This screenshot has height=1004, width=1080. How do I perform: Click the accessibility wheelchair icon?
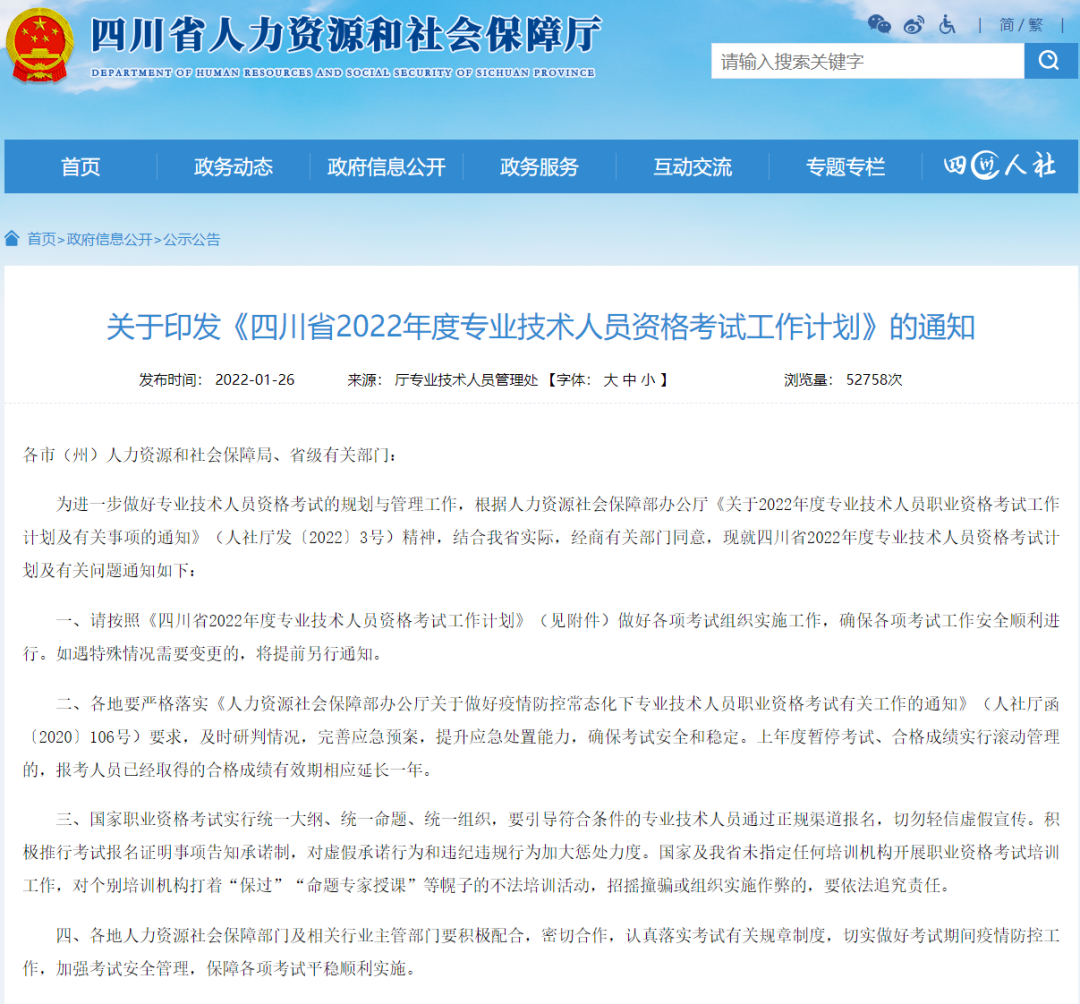pyautogui.click(x=946, y=24)
